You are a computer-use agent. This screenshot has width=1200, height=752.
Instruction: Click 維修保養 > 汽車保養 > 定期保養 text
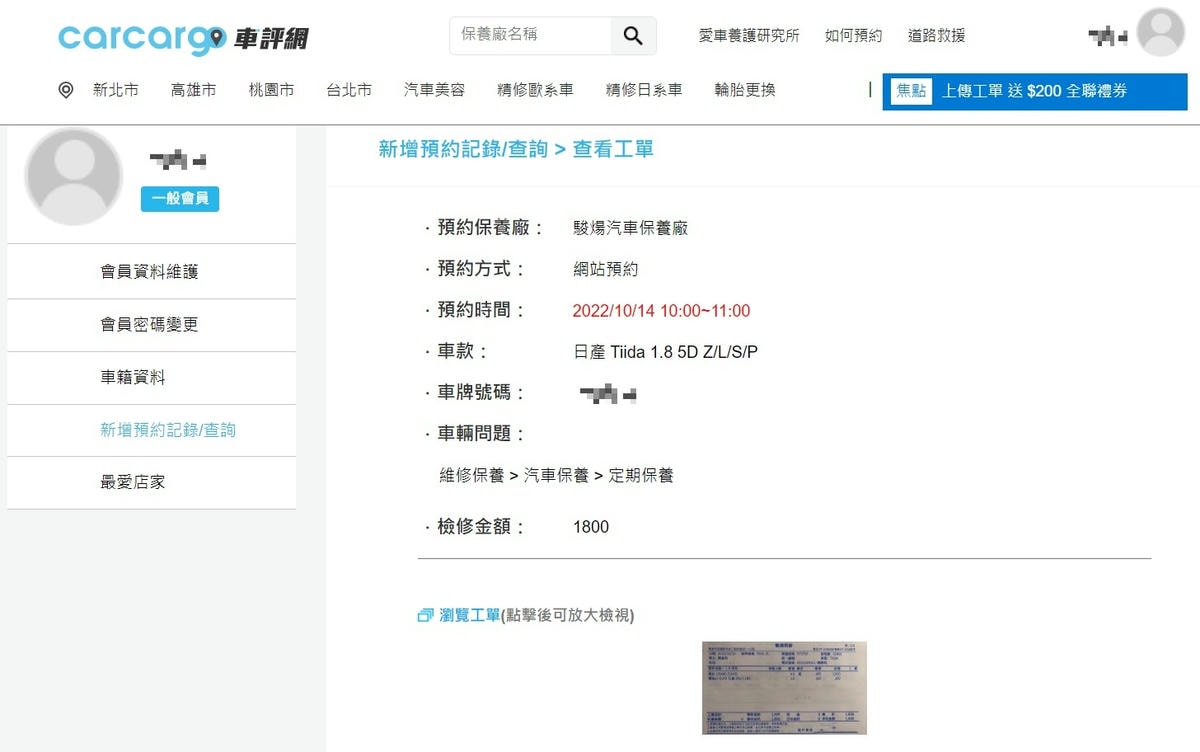tap(556, 476)
